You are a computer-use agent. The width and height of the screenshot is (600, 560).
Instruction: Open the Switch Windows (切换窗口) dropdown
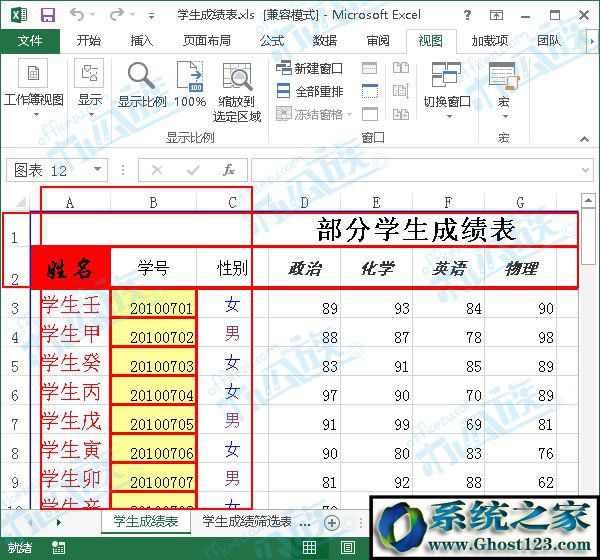pyautogui.click(x=447, y=90)
